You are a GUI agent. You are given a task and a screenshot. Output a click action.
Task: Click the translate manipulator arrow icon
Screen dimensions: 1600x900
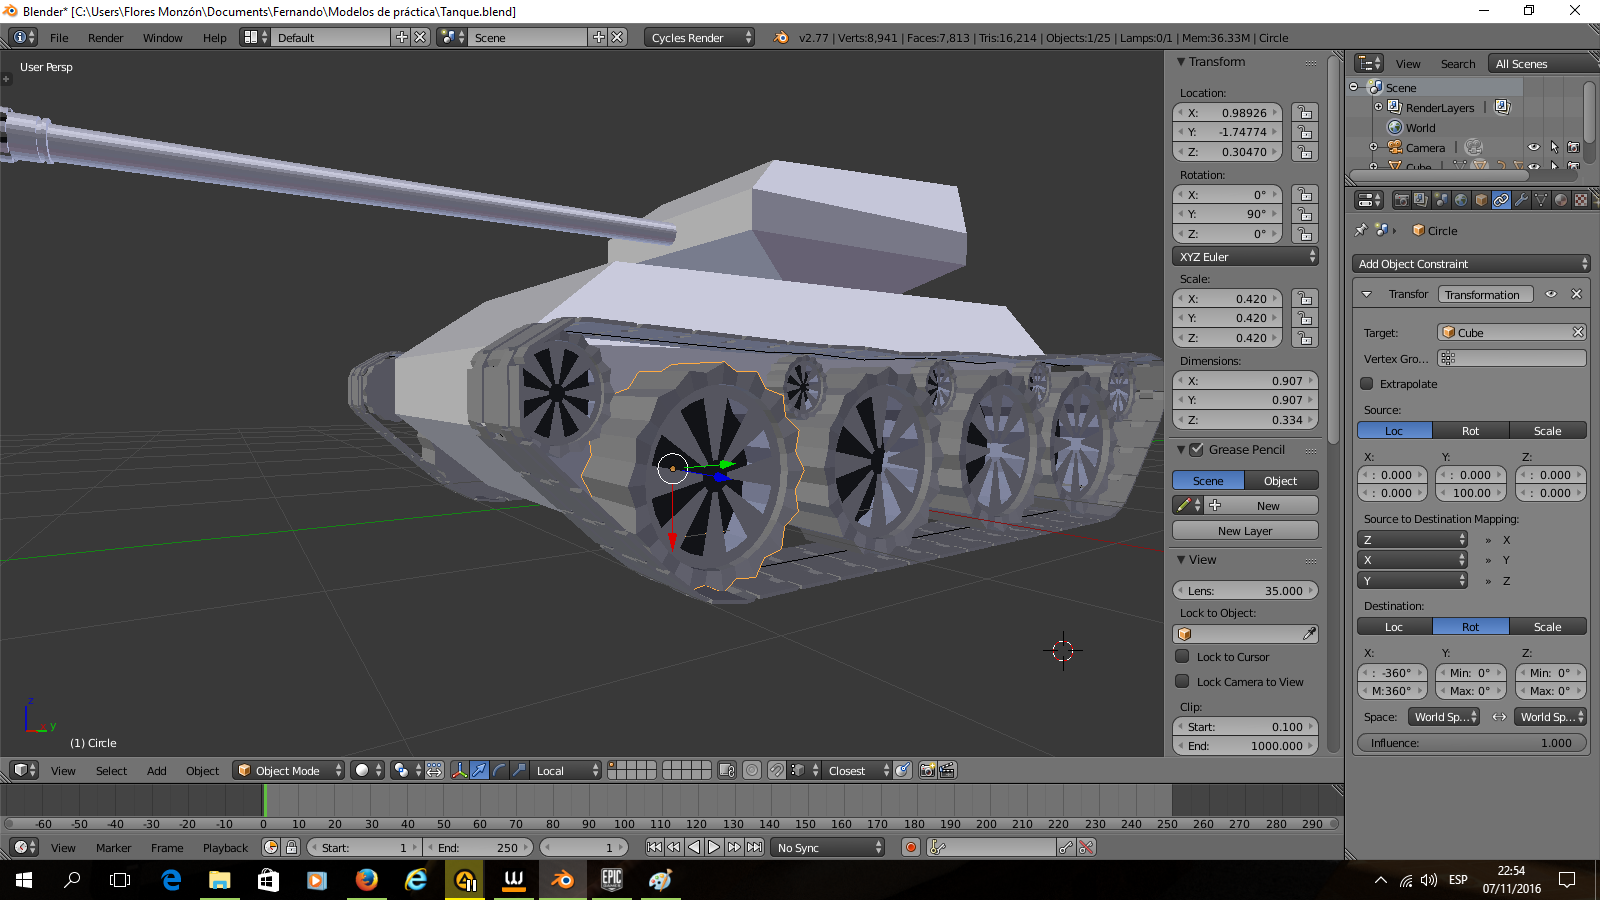[479, 770]
